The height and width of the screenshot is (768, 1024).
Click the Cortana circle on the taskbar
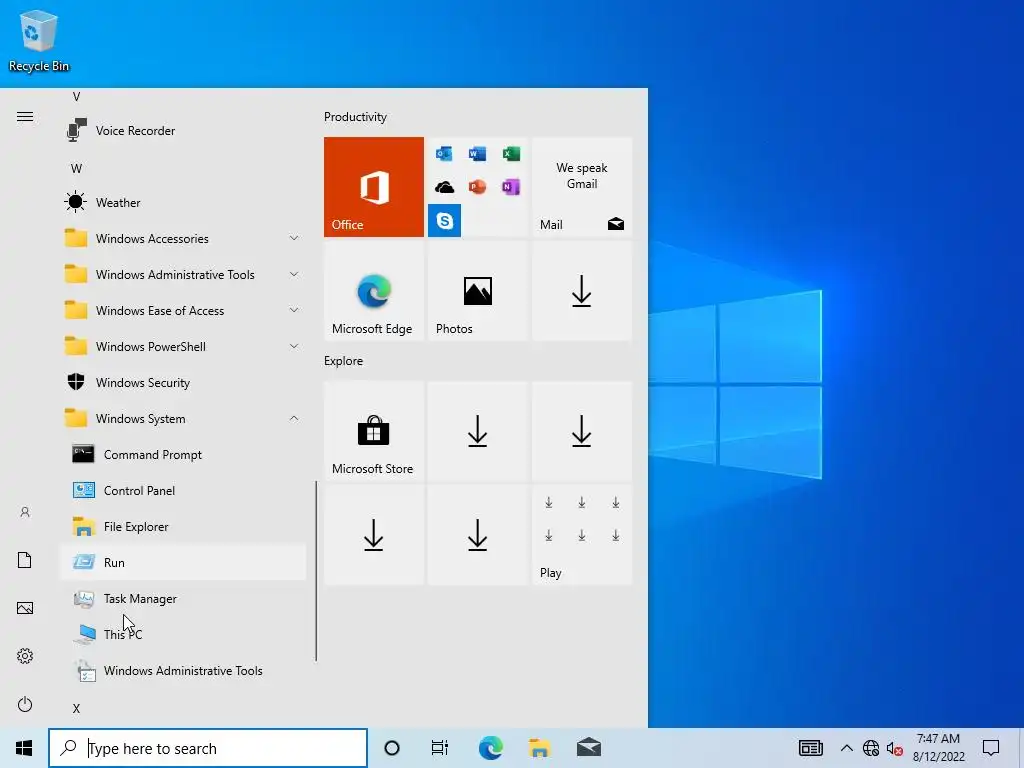click(392, 748)
